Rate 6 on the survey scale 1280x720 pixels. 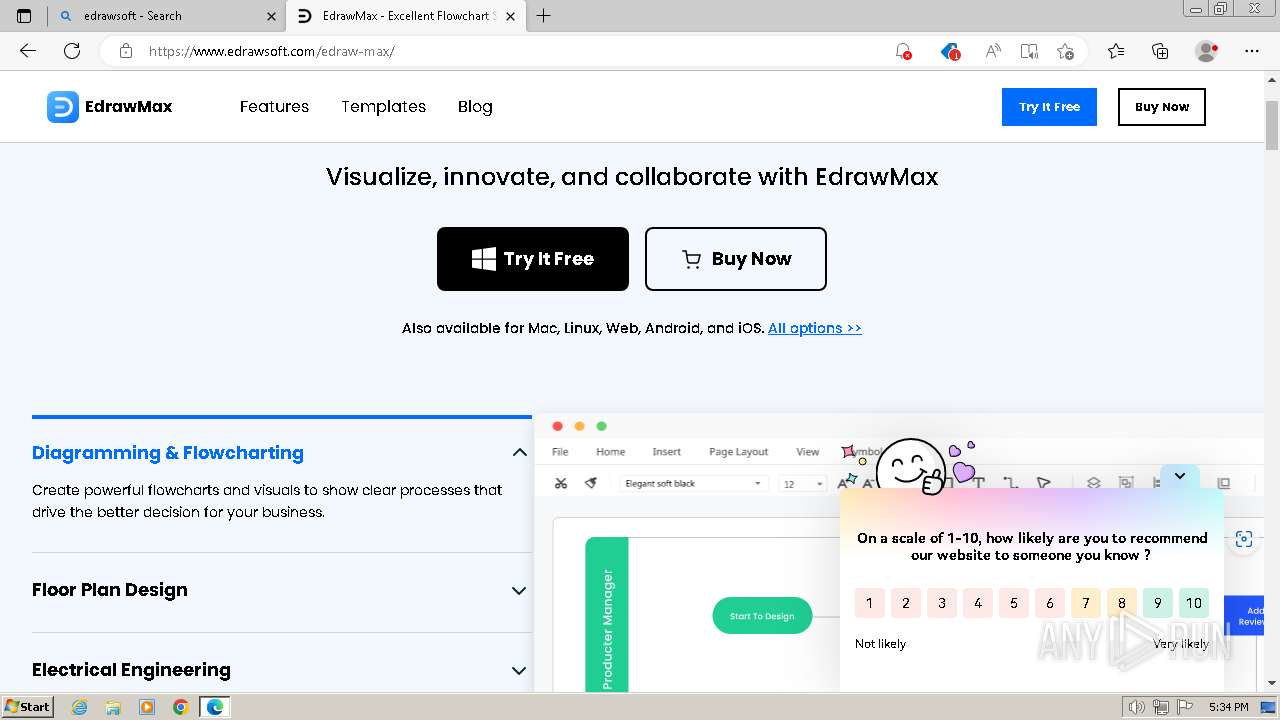1049,603
